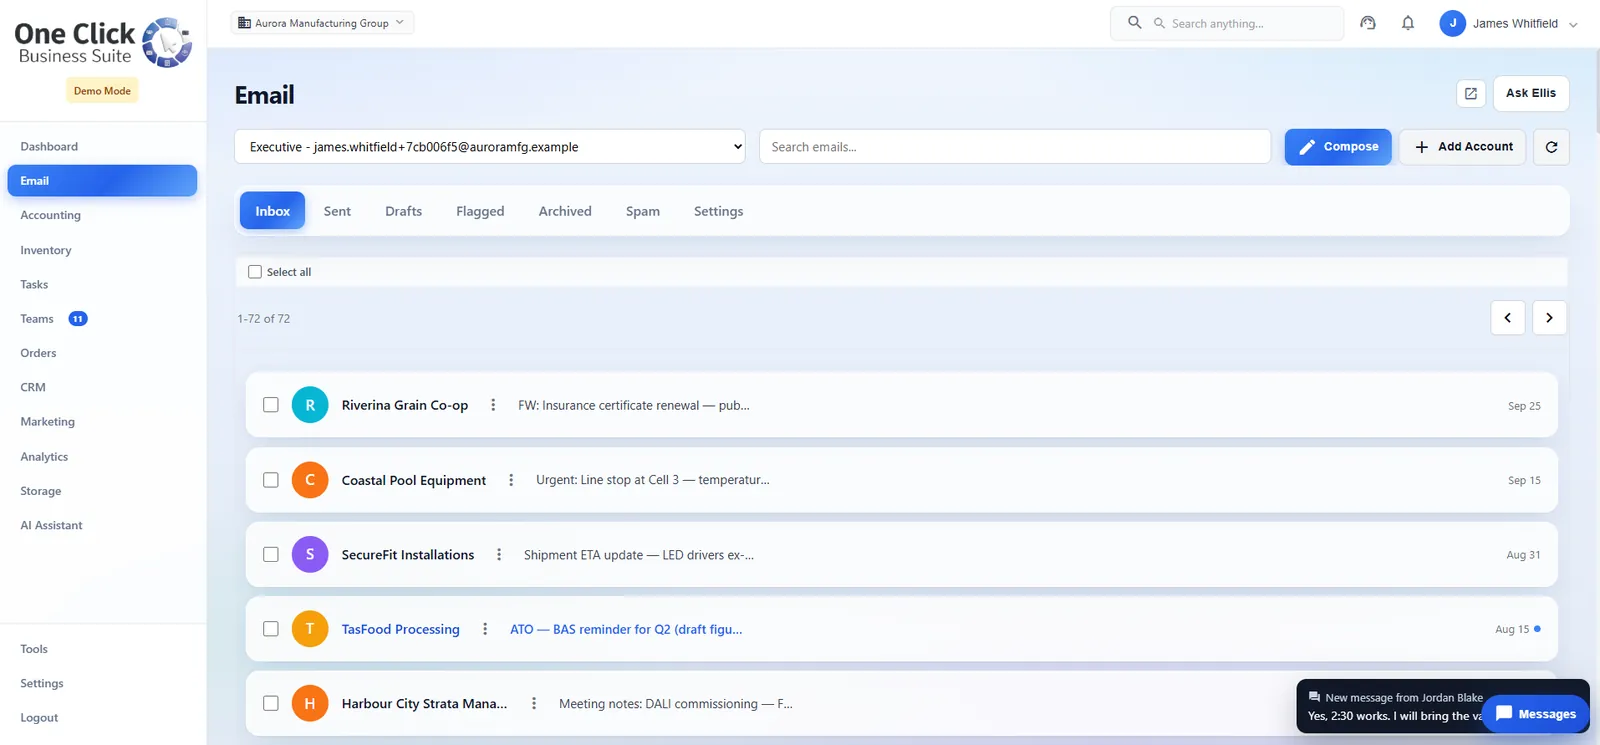
Task: Switch to the Drafts tab
Action: click(403, 211)
